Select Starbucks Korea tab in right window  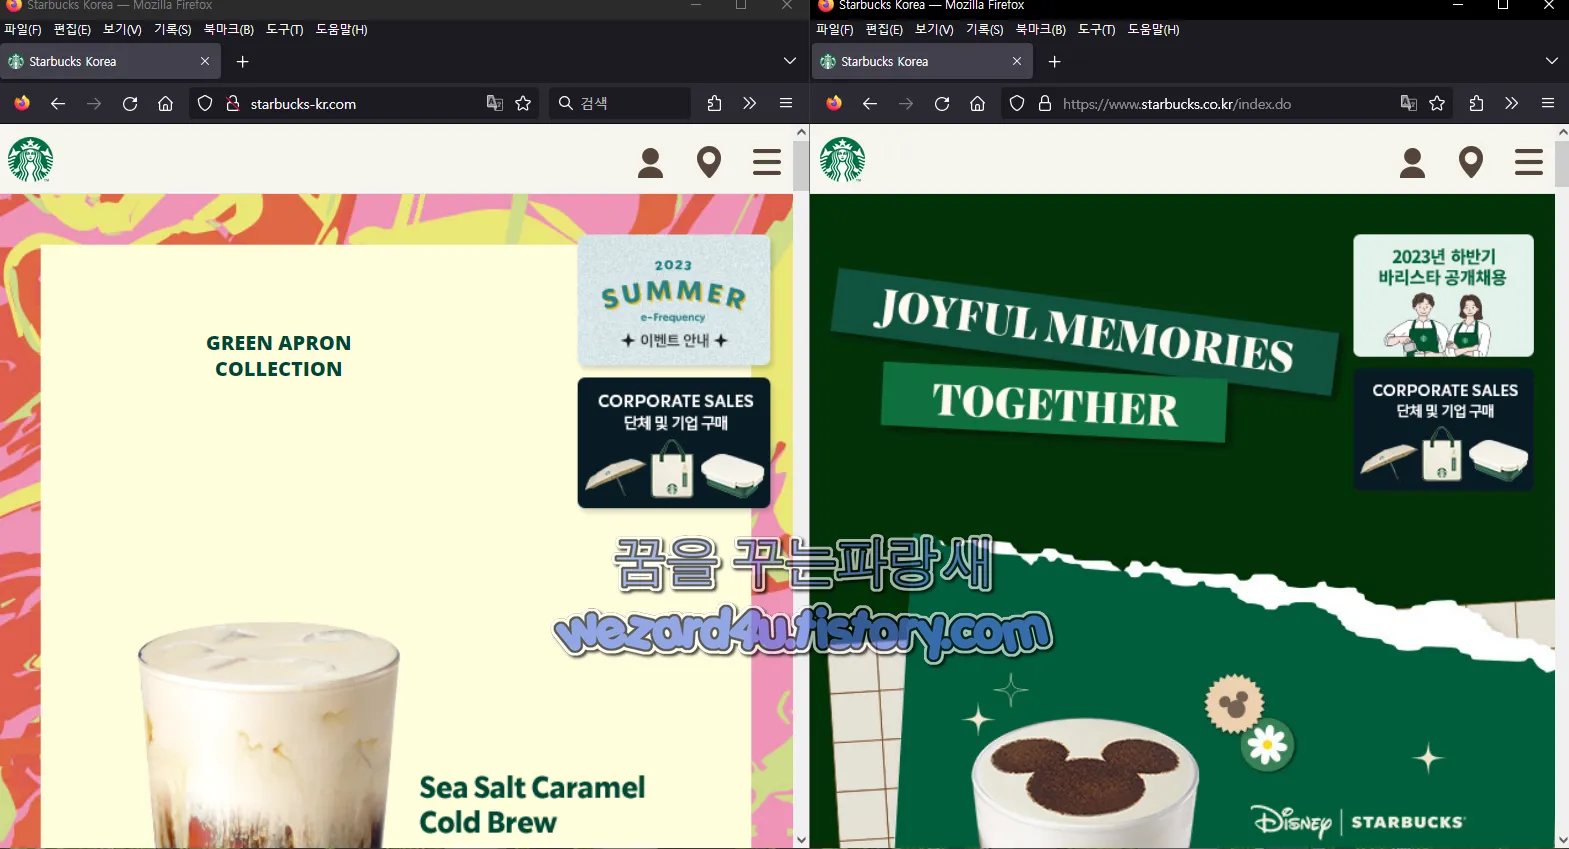[x=922, y=61]
